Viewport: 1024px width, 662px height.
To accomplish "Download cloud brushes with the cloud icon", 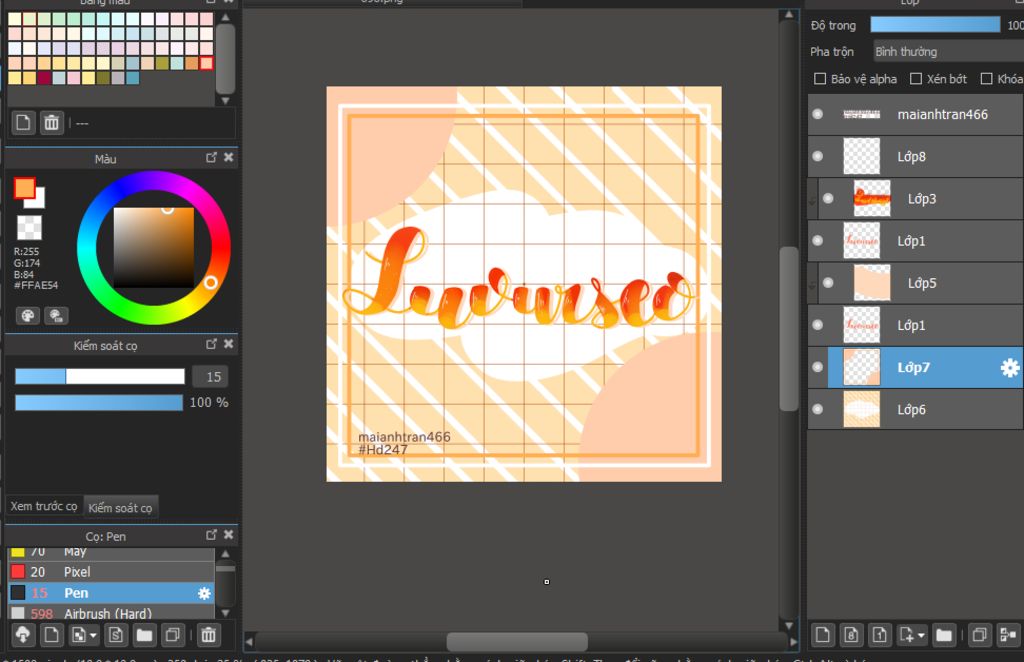I will click(23, 635).
